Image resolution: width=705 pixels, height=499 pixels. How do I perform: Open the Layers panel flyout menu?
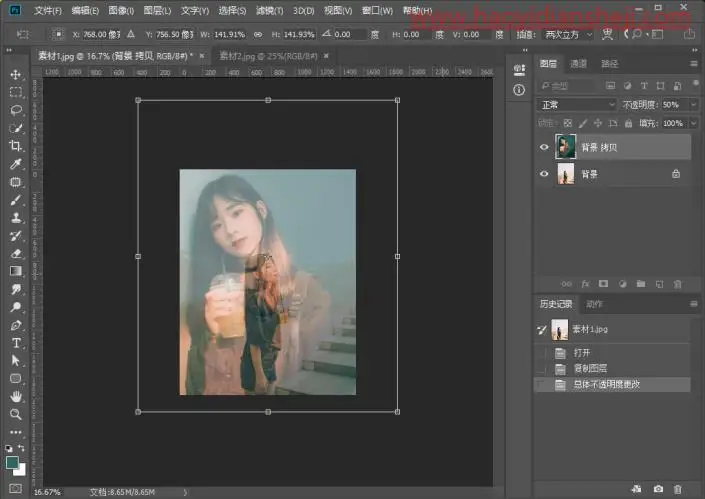[x=694, y=64]
